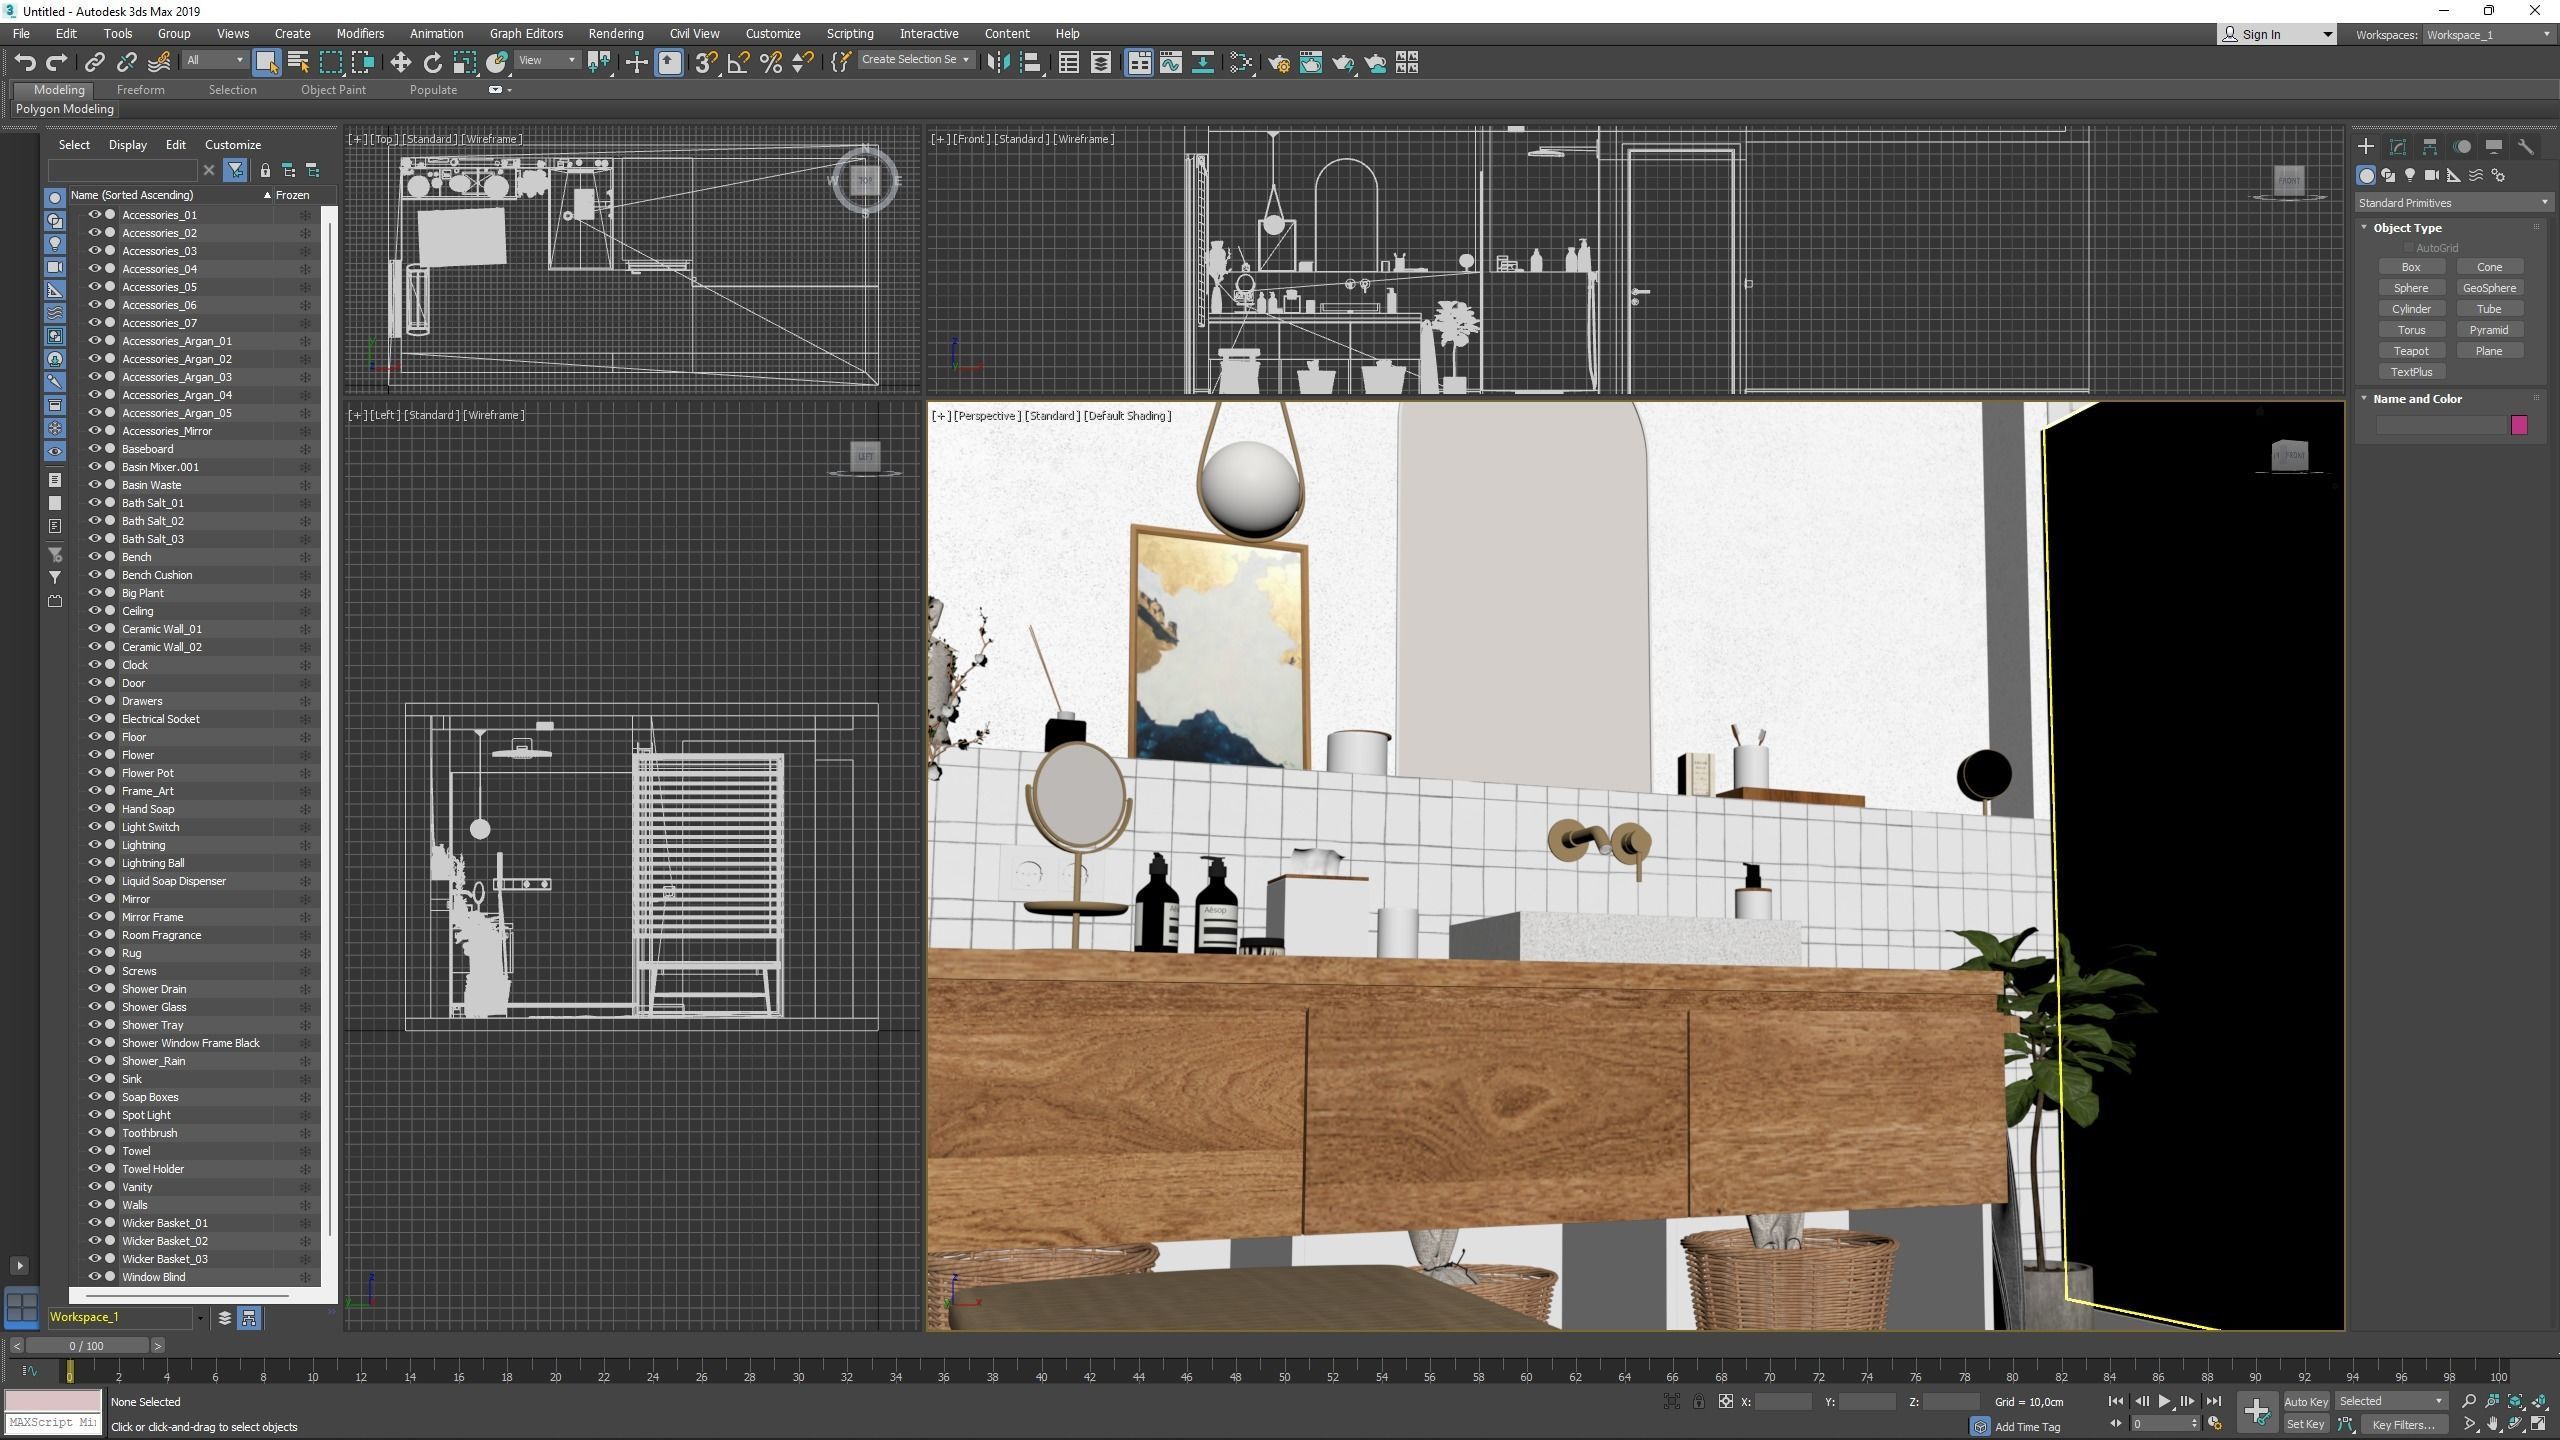Switch to the Freeform ribbon tab
2560x1440 pixels.
140,90
